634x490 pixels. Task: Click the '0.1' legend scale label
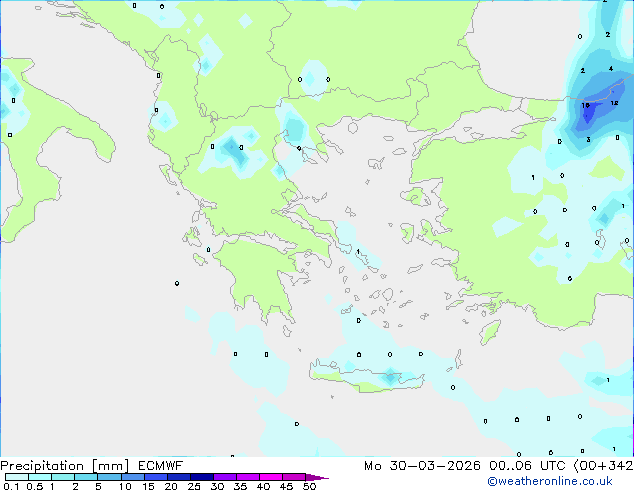(x=11, y=486)
